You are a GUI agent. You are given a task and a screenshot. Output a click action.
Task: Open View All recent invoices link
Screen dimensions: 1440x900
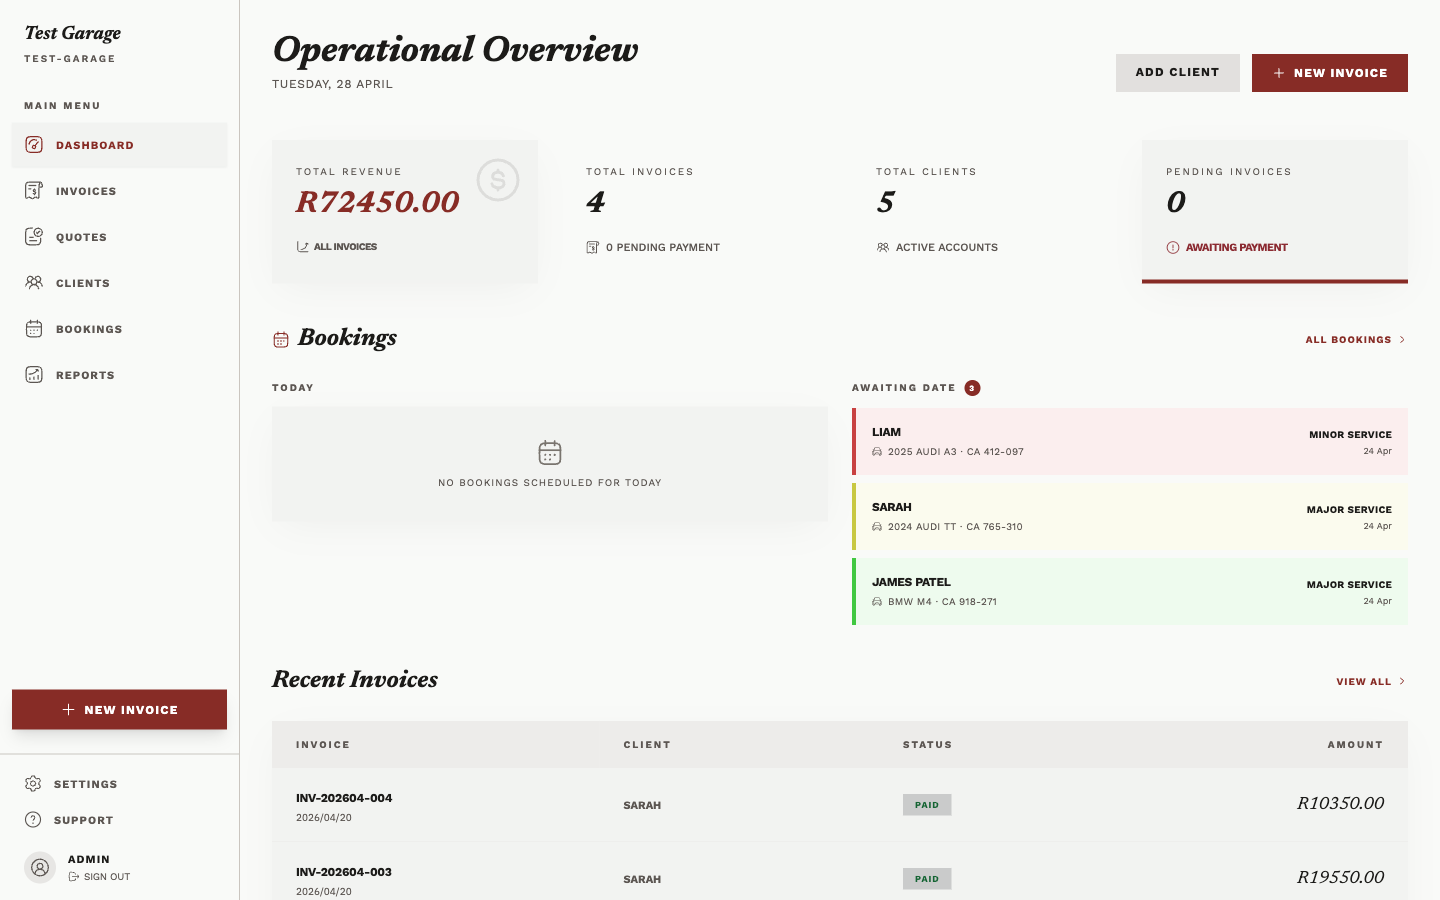point(1371,682)
